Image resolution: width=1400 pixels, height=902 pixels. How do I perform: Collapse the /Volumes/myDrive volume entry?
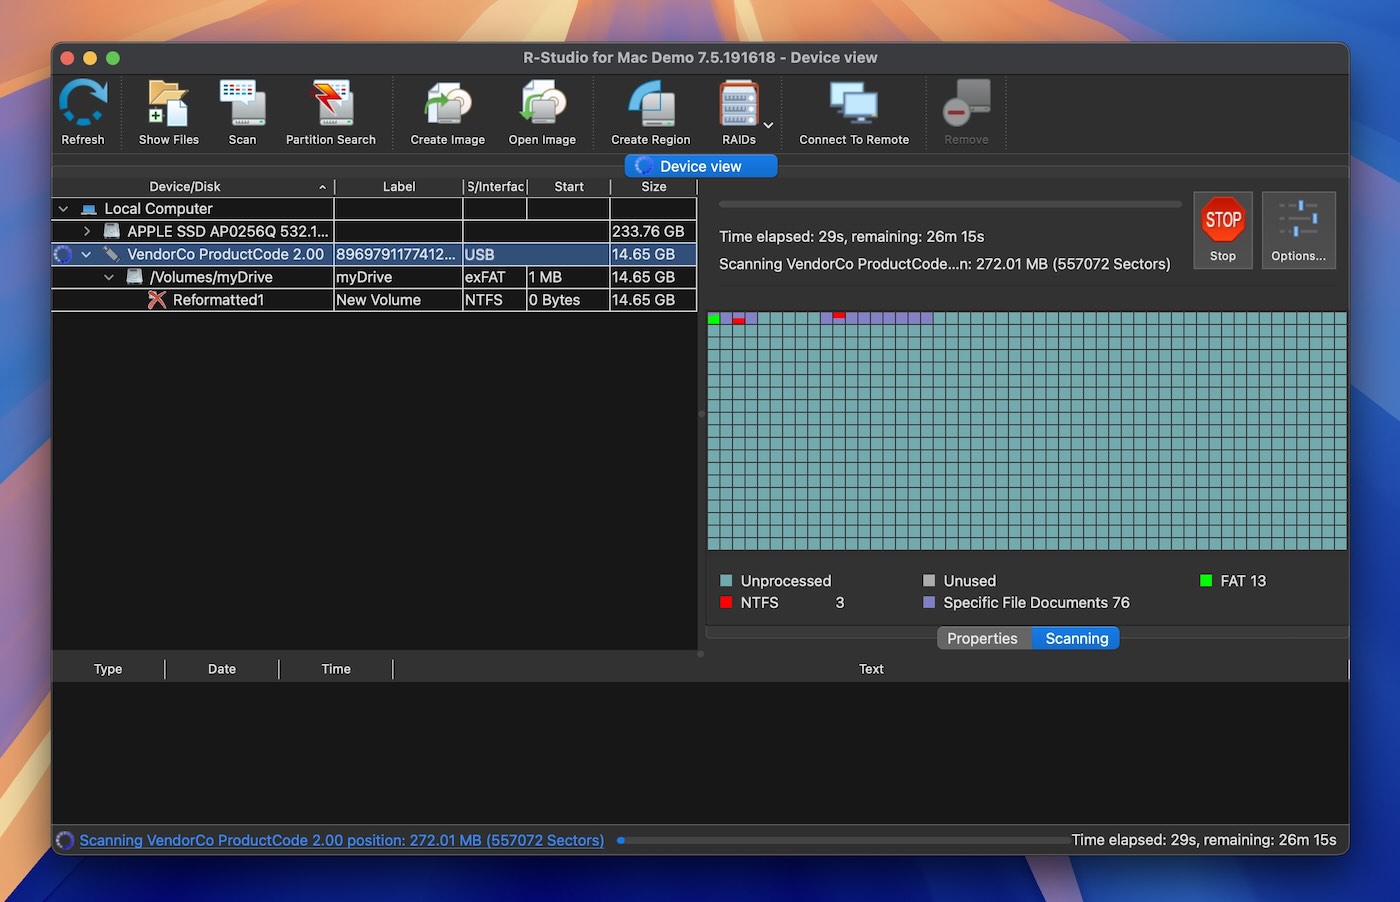(x=109, y=277)
